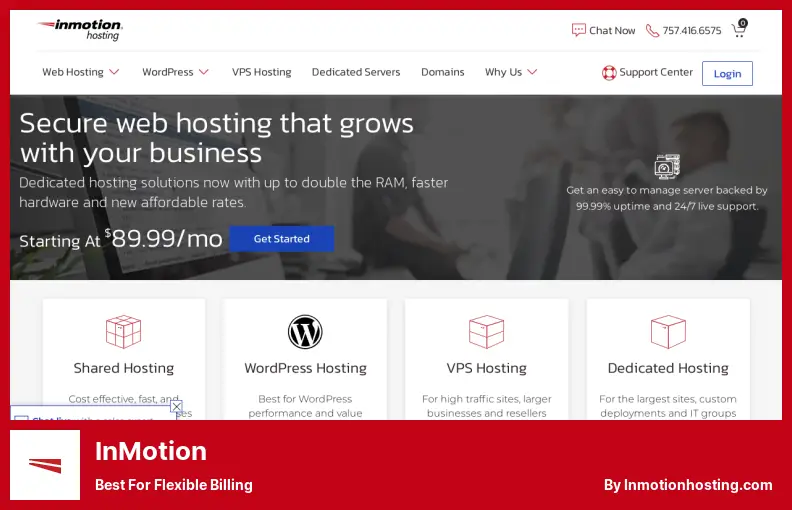The height and width of the screenshot is (510, 792).
Task: Click '99.99% uptime and 24/7 live support' text
Action: tap(667, 207)
